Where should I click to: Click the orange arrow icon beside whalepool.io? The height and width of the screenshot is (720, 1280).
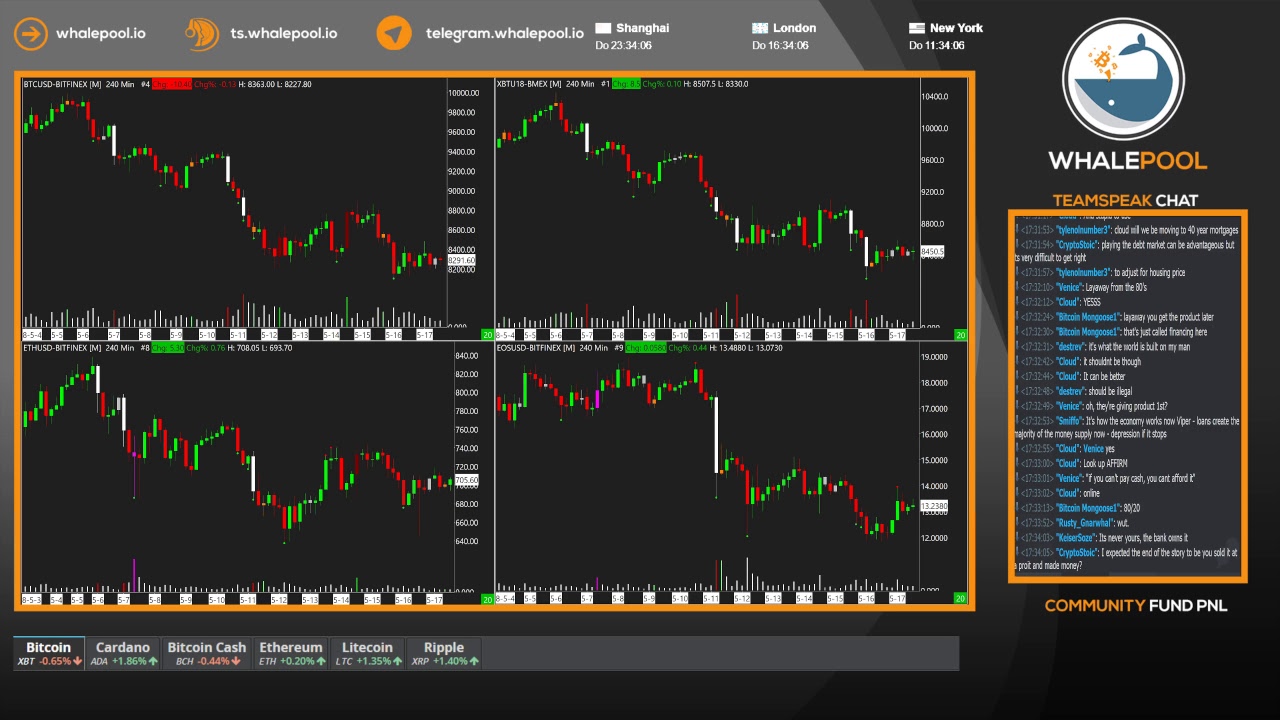click(x=31, y=33)
